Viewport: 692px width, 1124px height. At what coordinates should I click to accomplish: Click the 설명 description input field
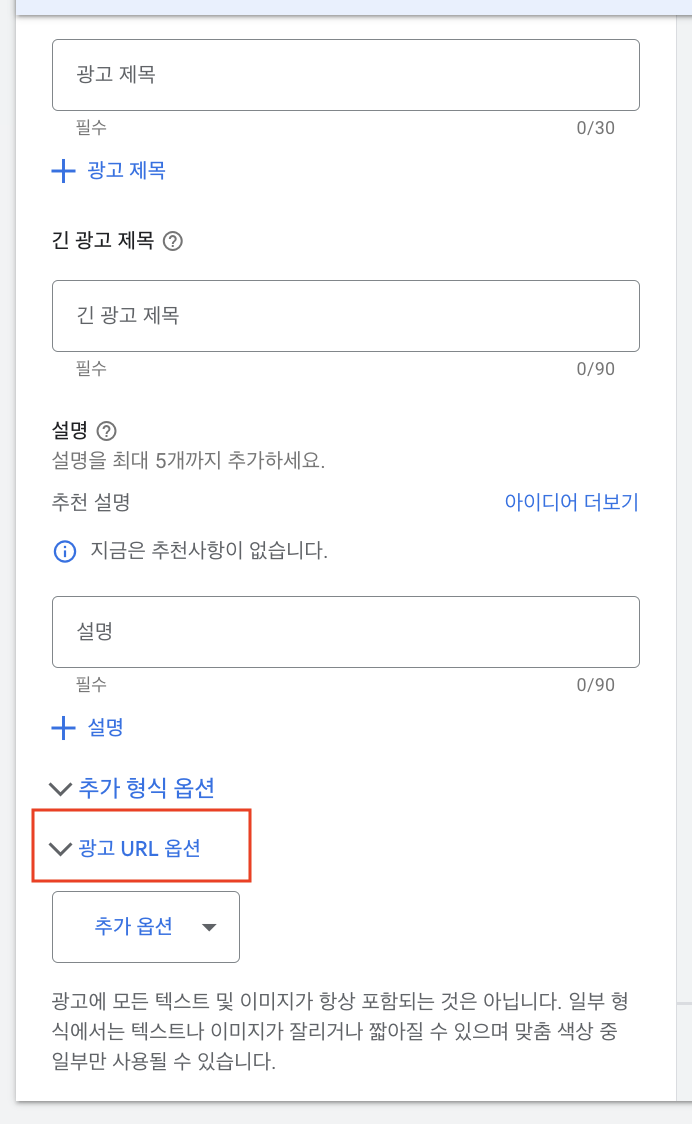tap(346, 631)
